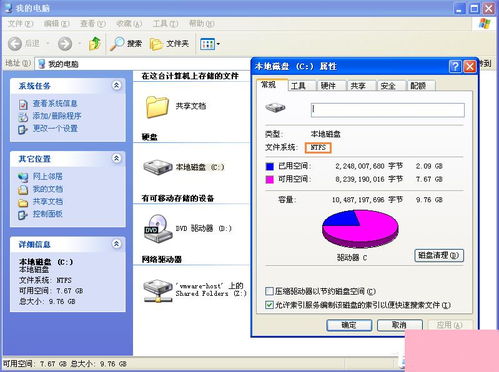Collapse the System Tasks panel
The width and height of the screenshot is (499, 372).
pyautogui.click(x=116, y=86)
